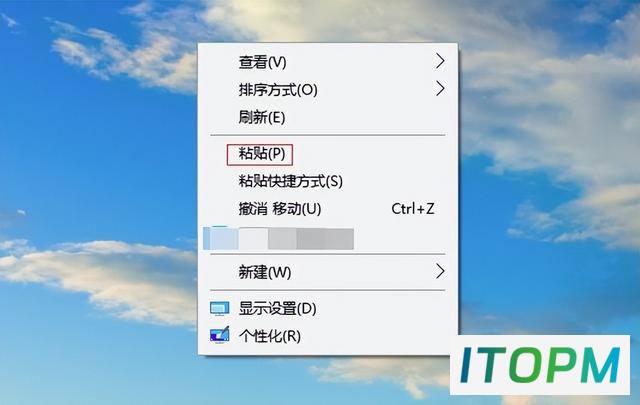Click the Ctrl+Z shortcut label
This screenshot has height=405, width=640.
pyautogui.click(x=413, y=209)
